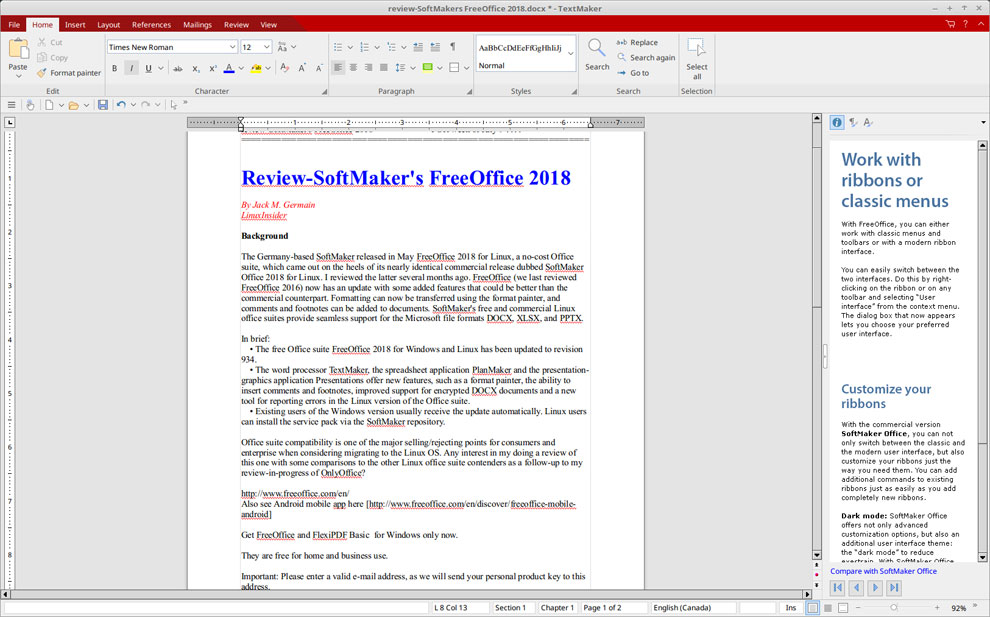Click the Select all icon
990x617 pixels.
click(696, 48)
